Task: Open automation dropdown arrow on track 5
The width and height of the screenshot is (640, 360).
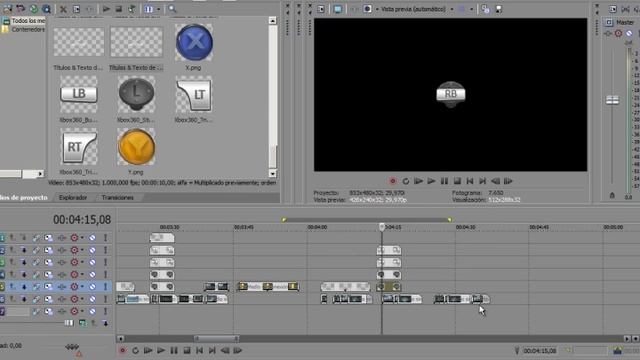Action: (x=82, y=287)
